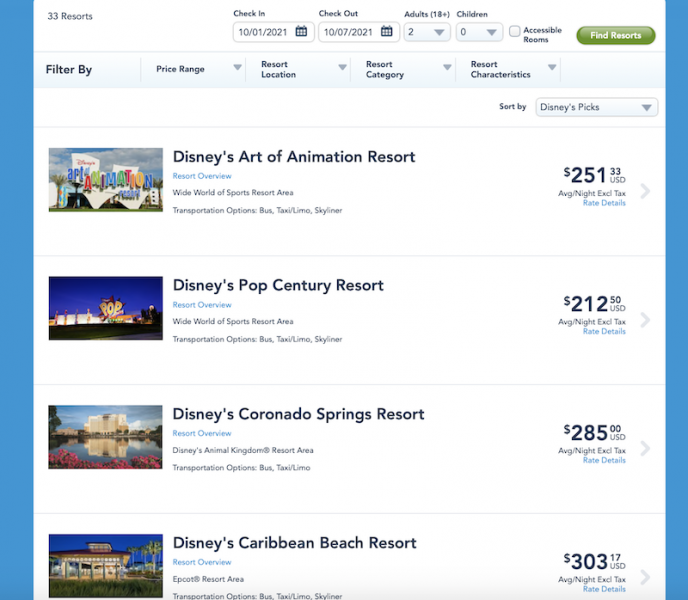Open Resort Overview for Art of Animation
Screen dimensions: 688x600
coord(202,176)
